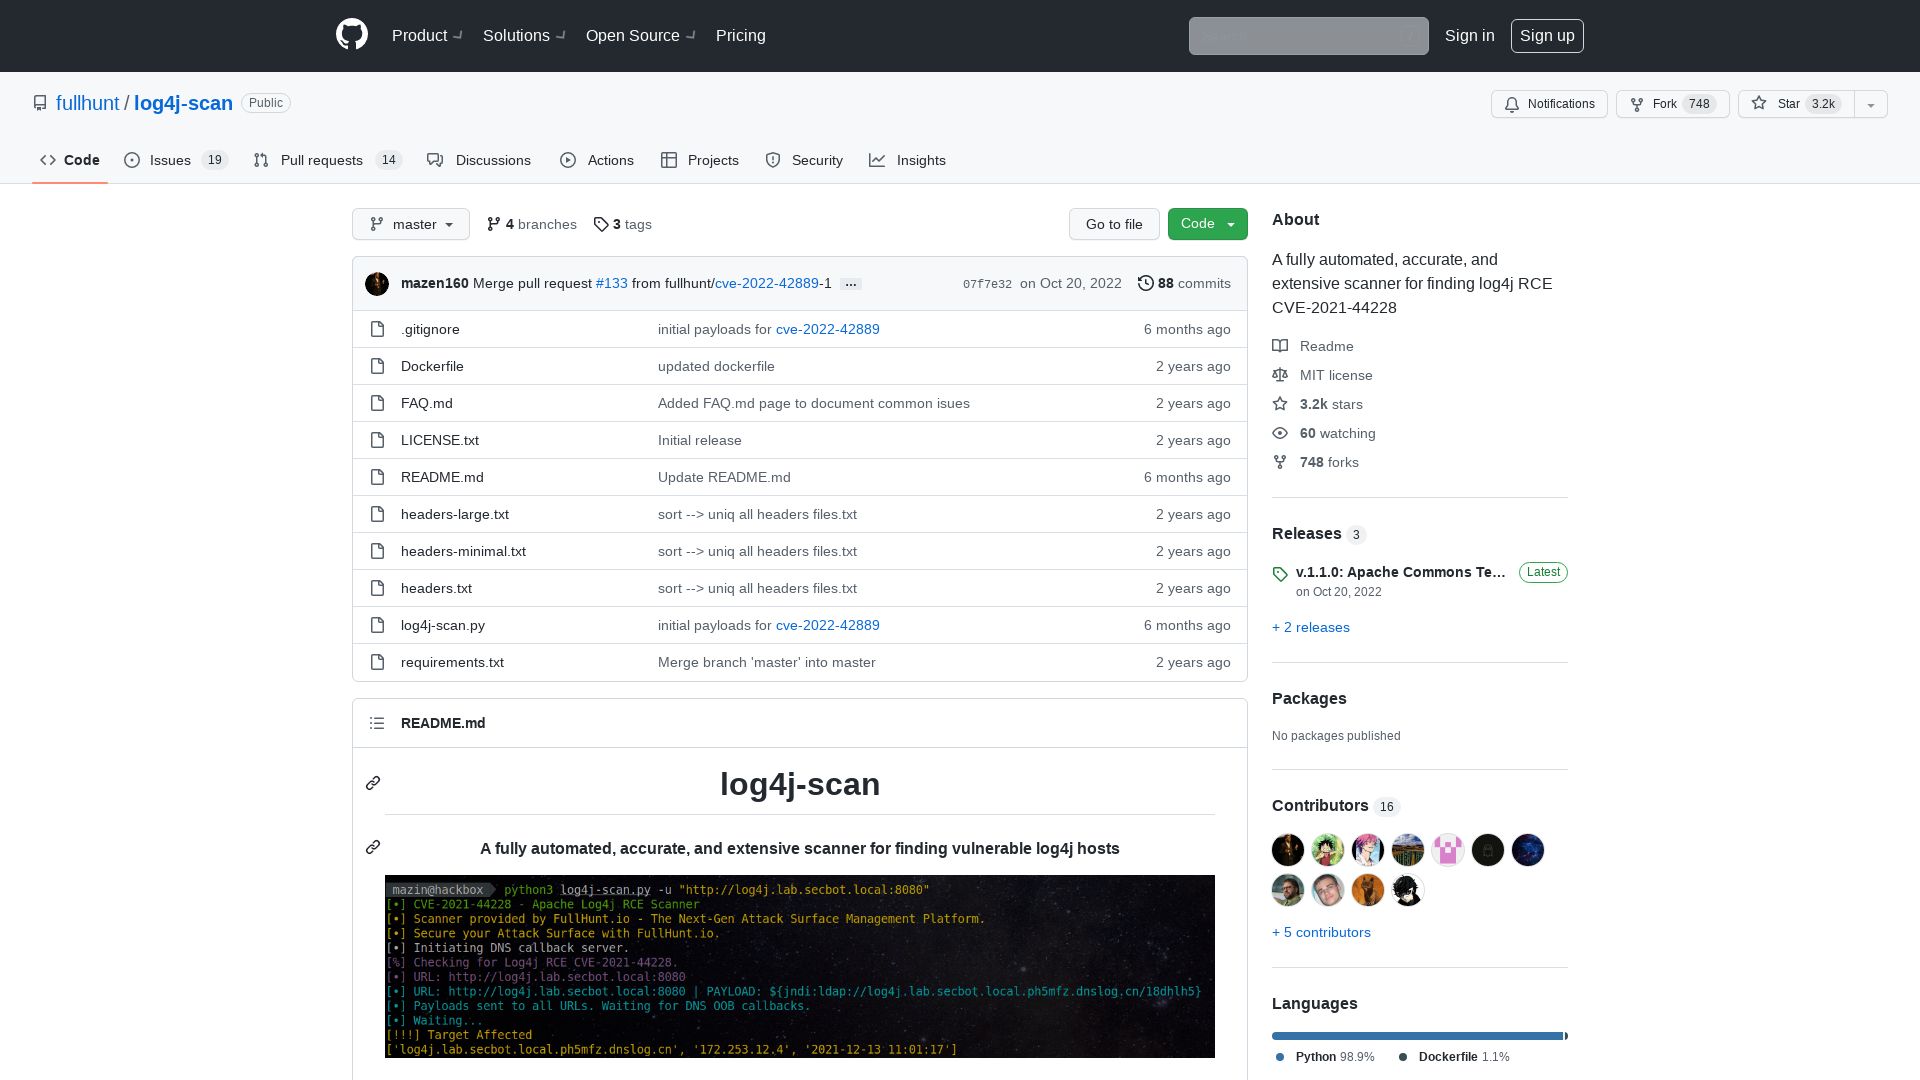The image size is (1920, 1080).
Task: Click the tag icon next to 3 tags
Action: tap(601, 224)
